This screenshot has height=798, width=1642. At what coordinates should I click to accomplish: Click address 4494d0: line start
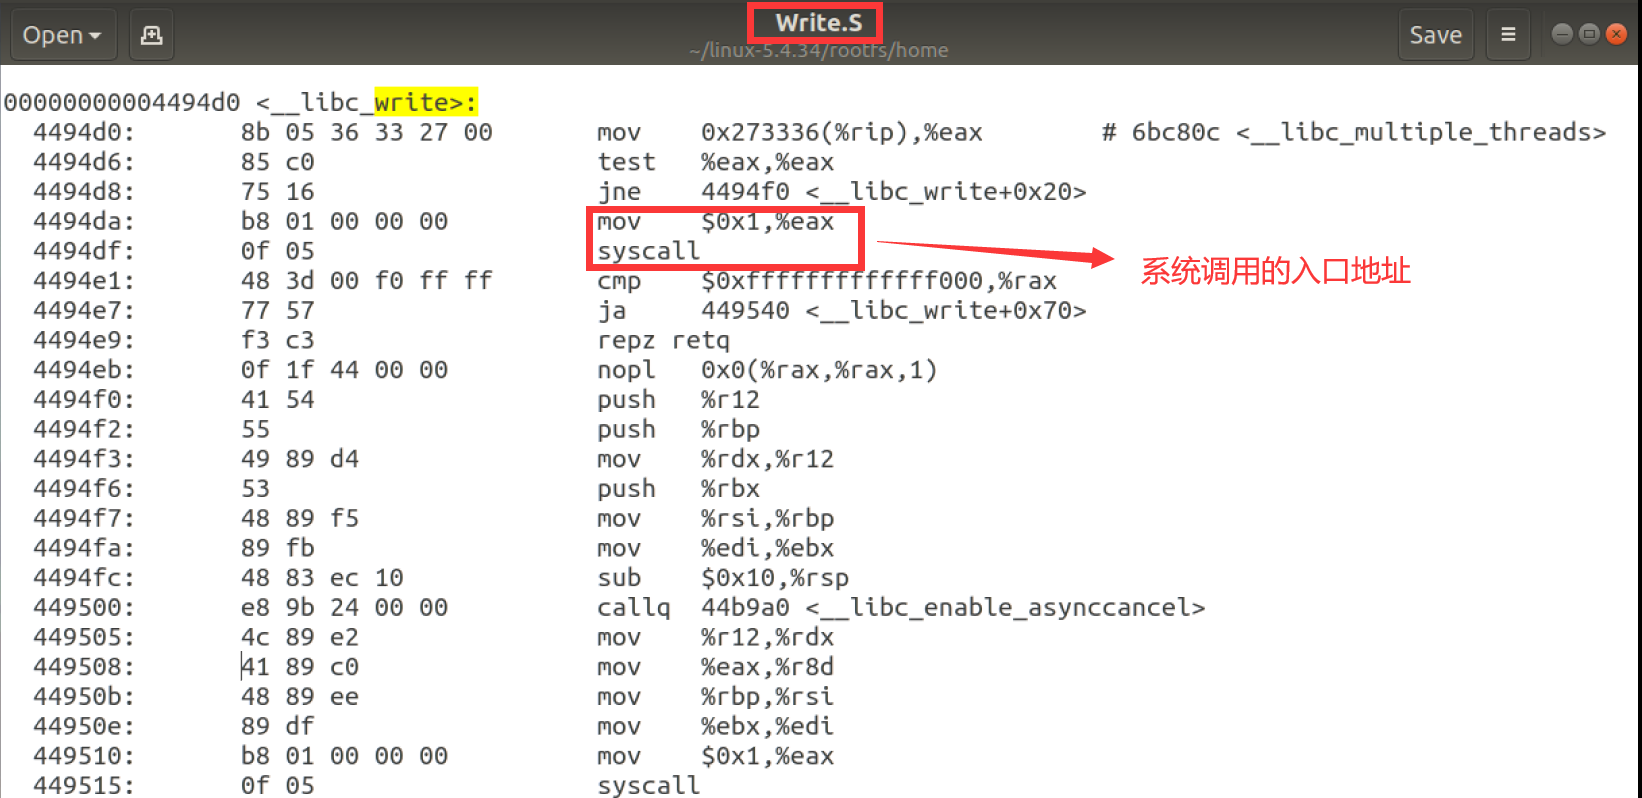(84, 132)
